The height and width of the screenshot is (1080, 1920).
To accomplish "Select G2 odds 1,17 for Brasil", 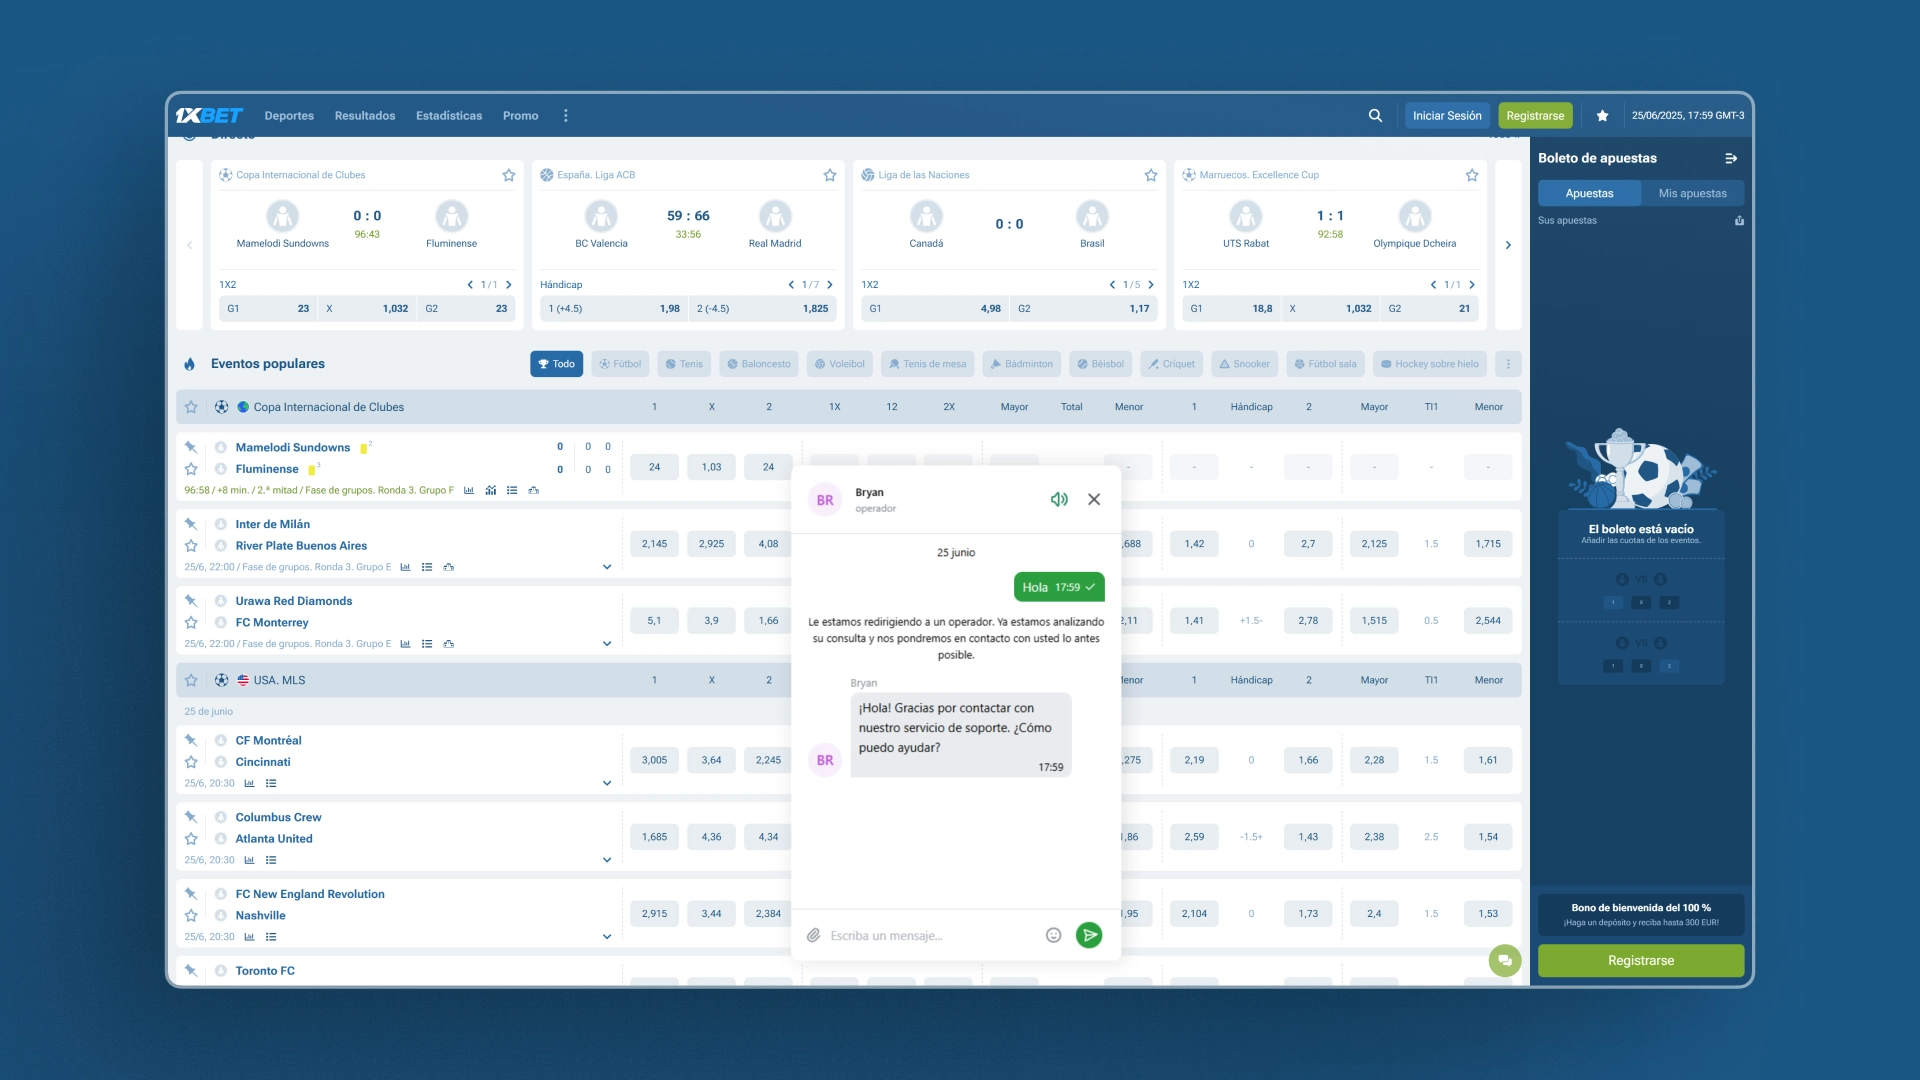I will point(1083,309).
